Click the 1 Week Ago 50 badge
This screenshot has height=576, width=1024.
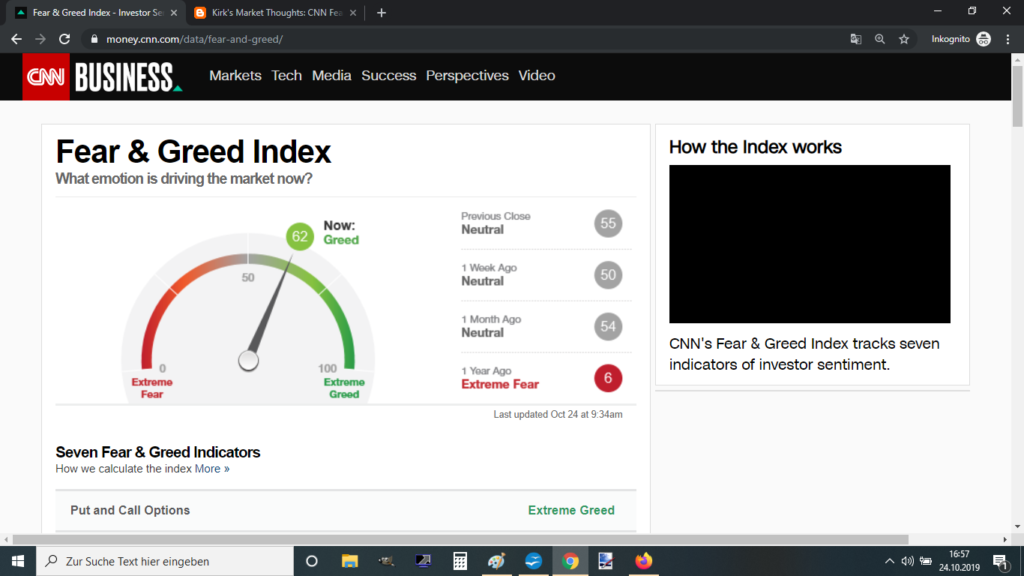point(608,275)
